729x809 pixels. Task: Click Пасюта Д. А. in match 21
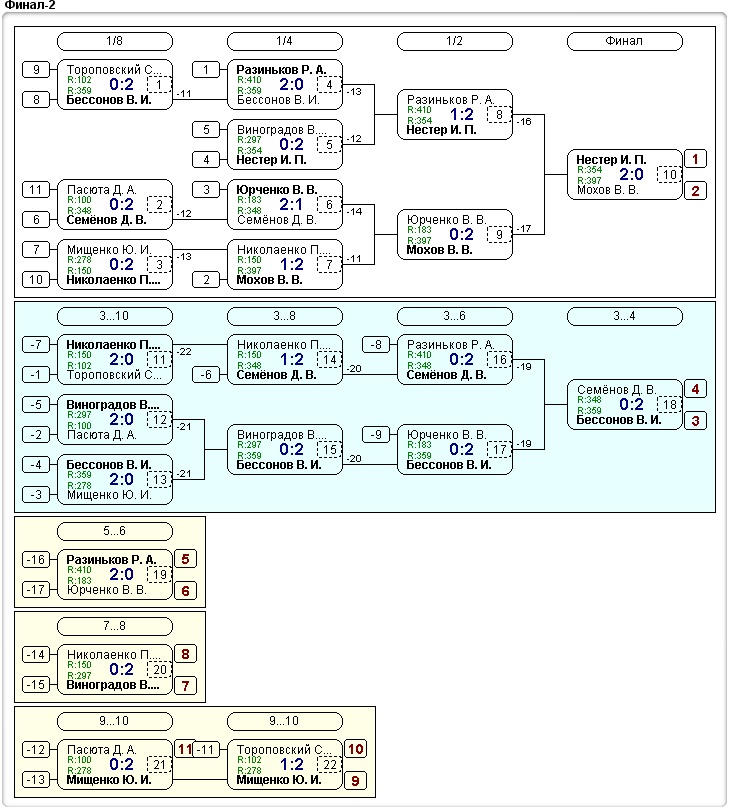coord(102,750)
